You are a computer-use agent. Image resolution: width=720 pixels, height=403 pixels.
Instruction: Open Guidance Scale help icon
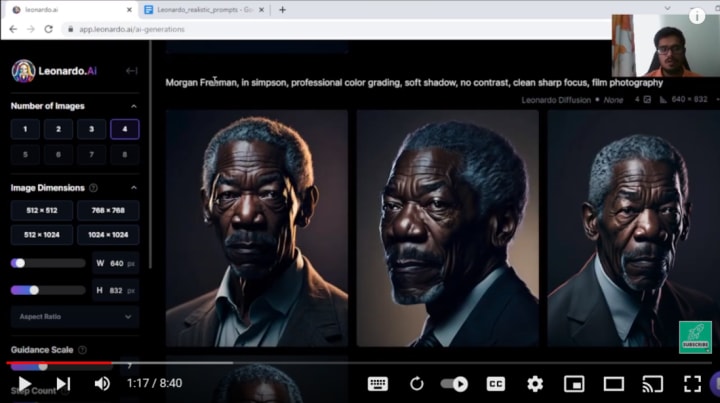82,350
